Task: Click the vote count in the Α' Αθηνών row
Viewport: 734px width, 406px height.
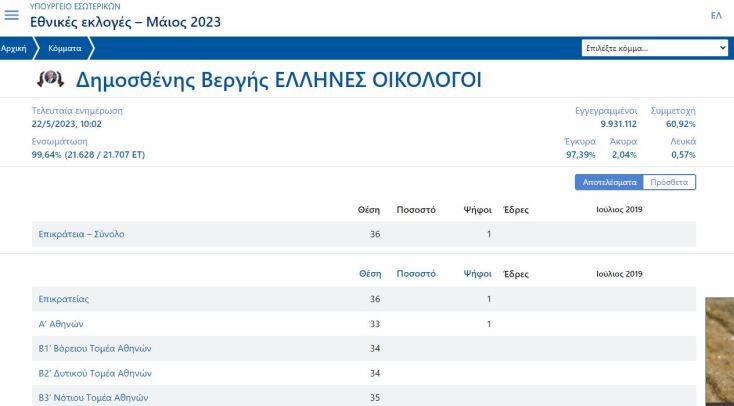Action: click(x=489, y=324)
